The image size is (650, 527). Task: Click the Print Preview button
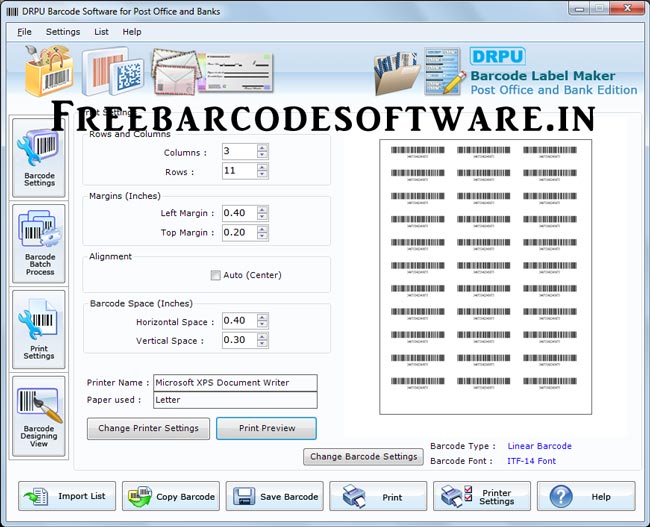[x=267, y=428]
